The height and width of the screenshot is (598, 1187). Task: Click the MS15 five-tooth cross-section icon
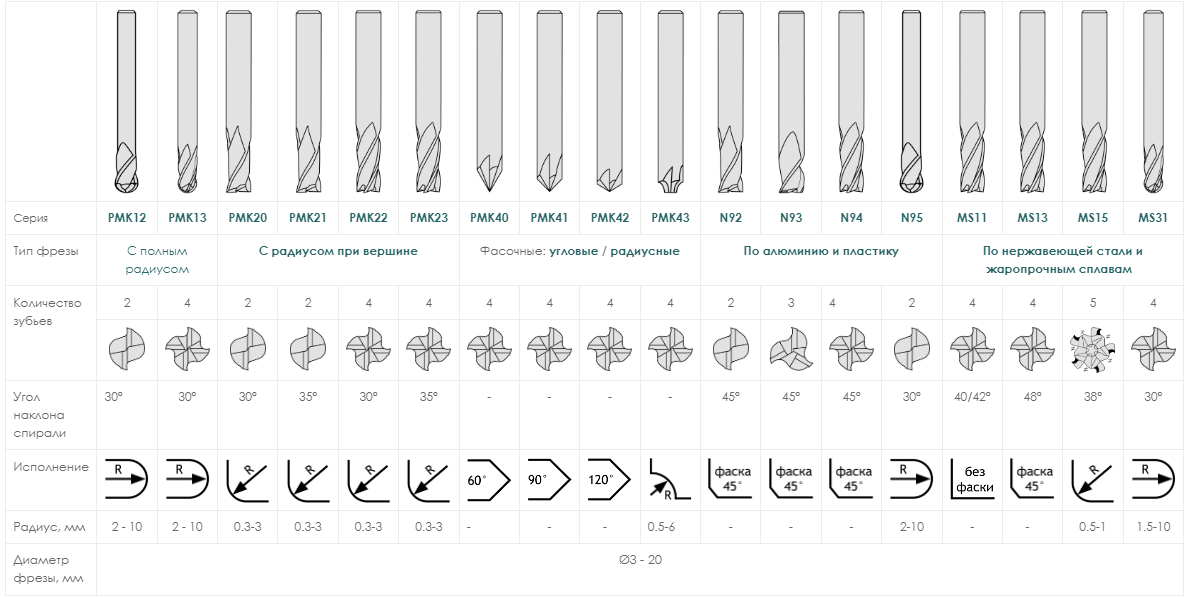point(1093,349)
